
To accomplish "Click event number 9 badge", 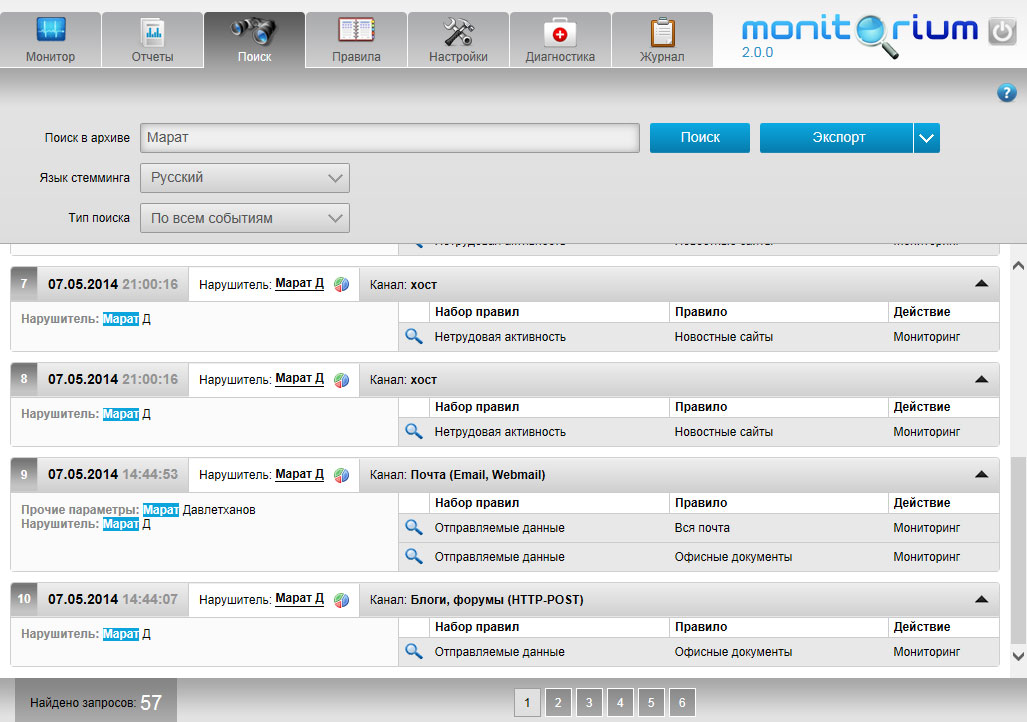I will pyautogui.click(x=24, y=474).
